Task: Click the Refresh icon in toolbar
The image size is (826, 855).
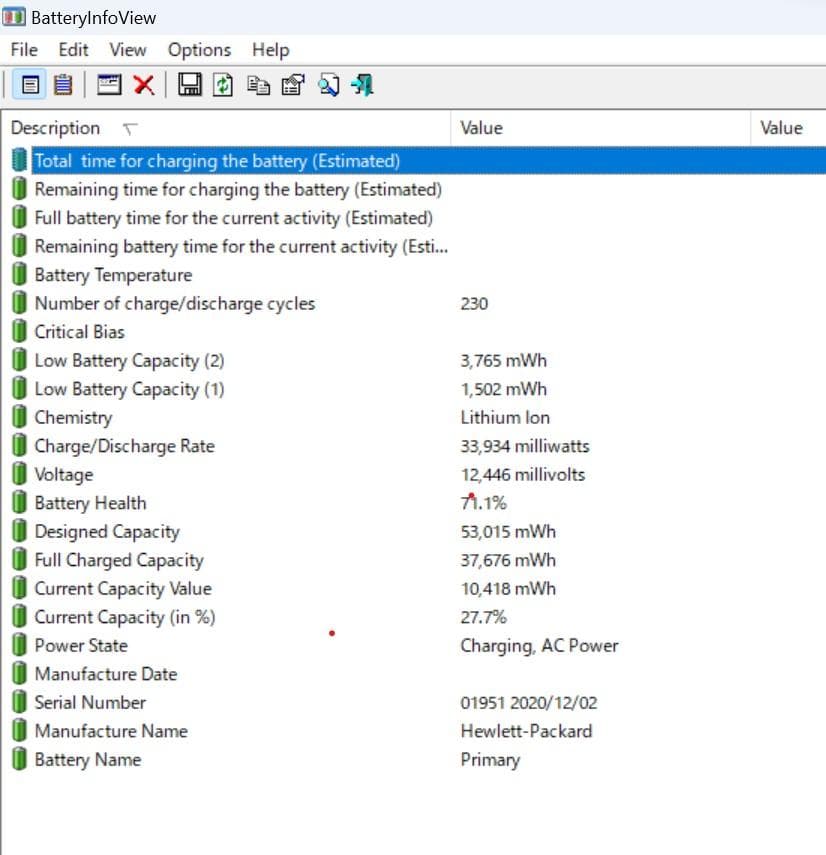Action: point(224,86)
